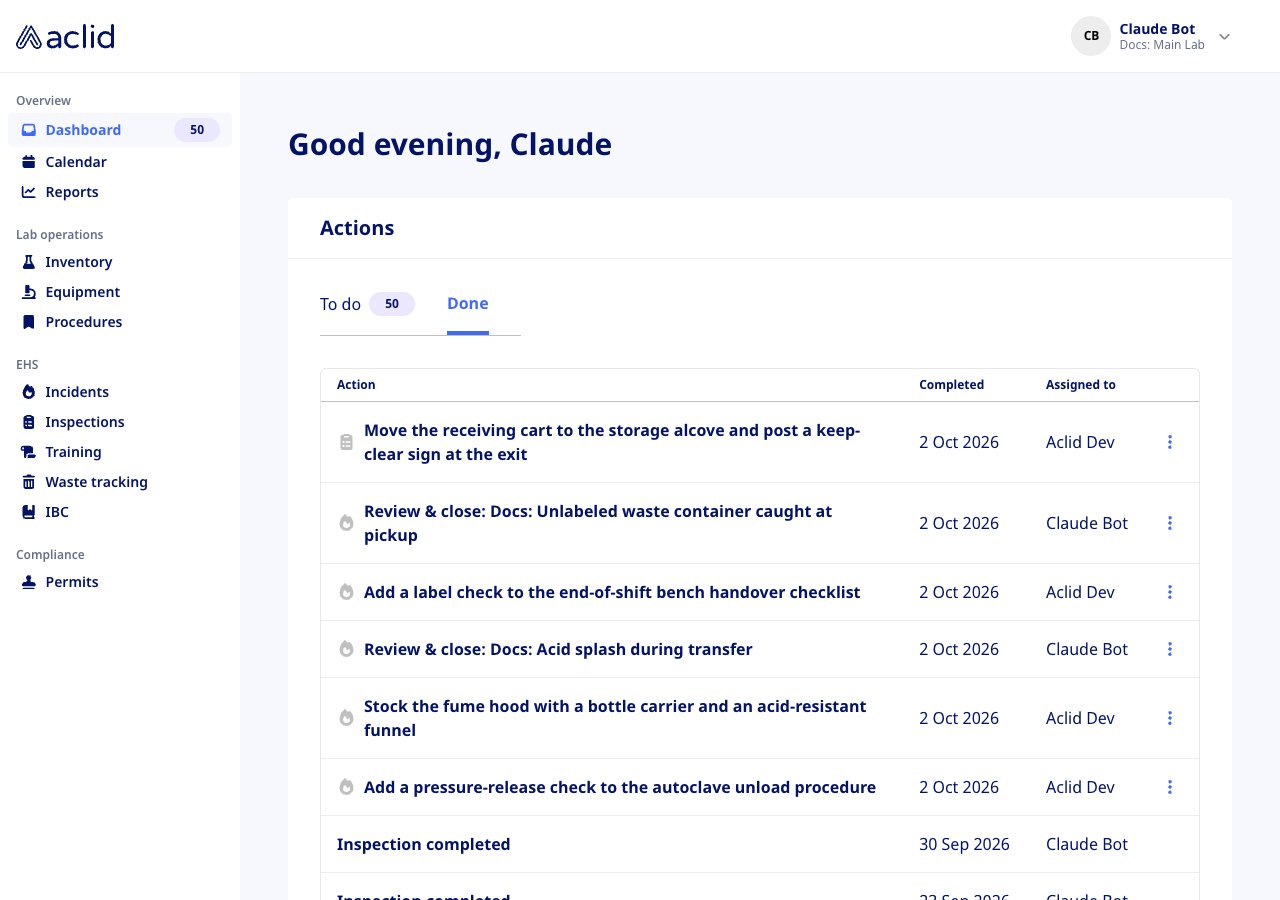Click the Inventory flask icon
Screen dimensions: 1280x900
pos(29,262)
